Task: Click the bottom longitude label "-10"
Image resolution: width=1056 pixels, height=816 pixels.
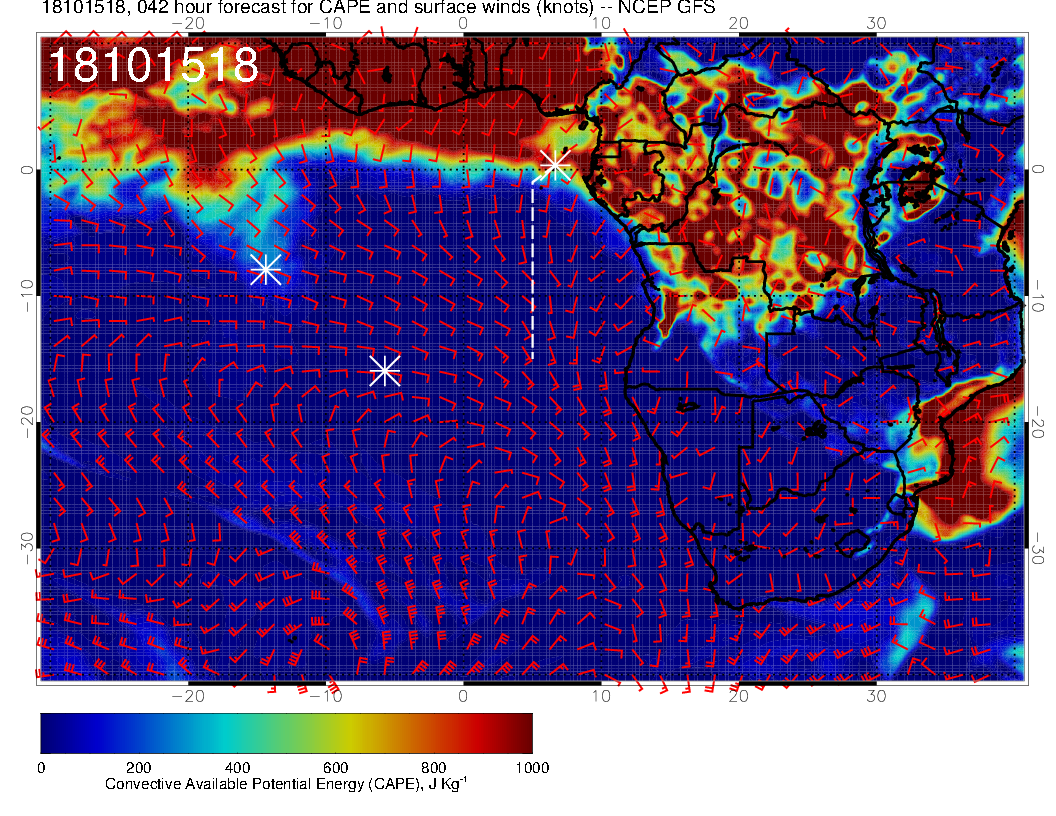Action: (x=325, y=697)
